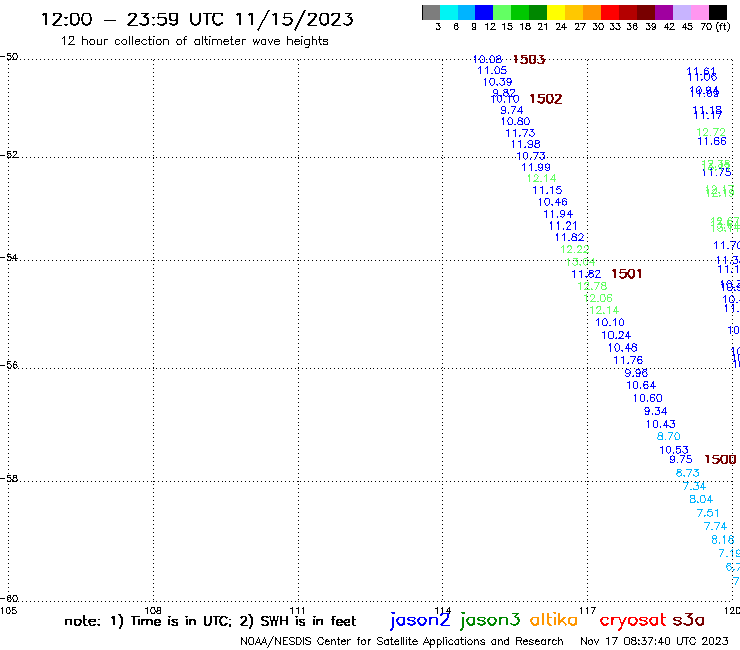This screenshot has width=740, height=650.
Task: Select the 1501 time marker
Action: [x=626, y=274]
